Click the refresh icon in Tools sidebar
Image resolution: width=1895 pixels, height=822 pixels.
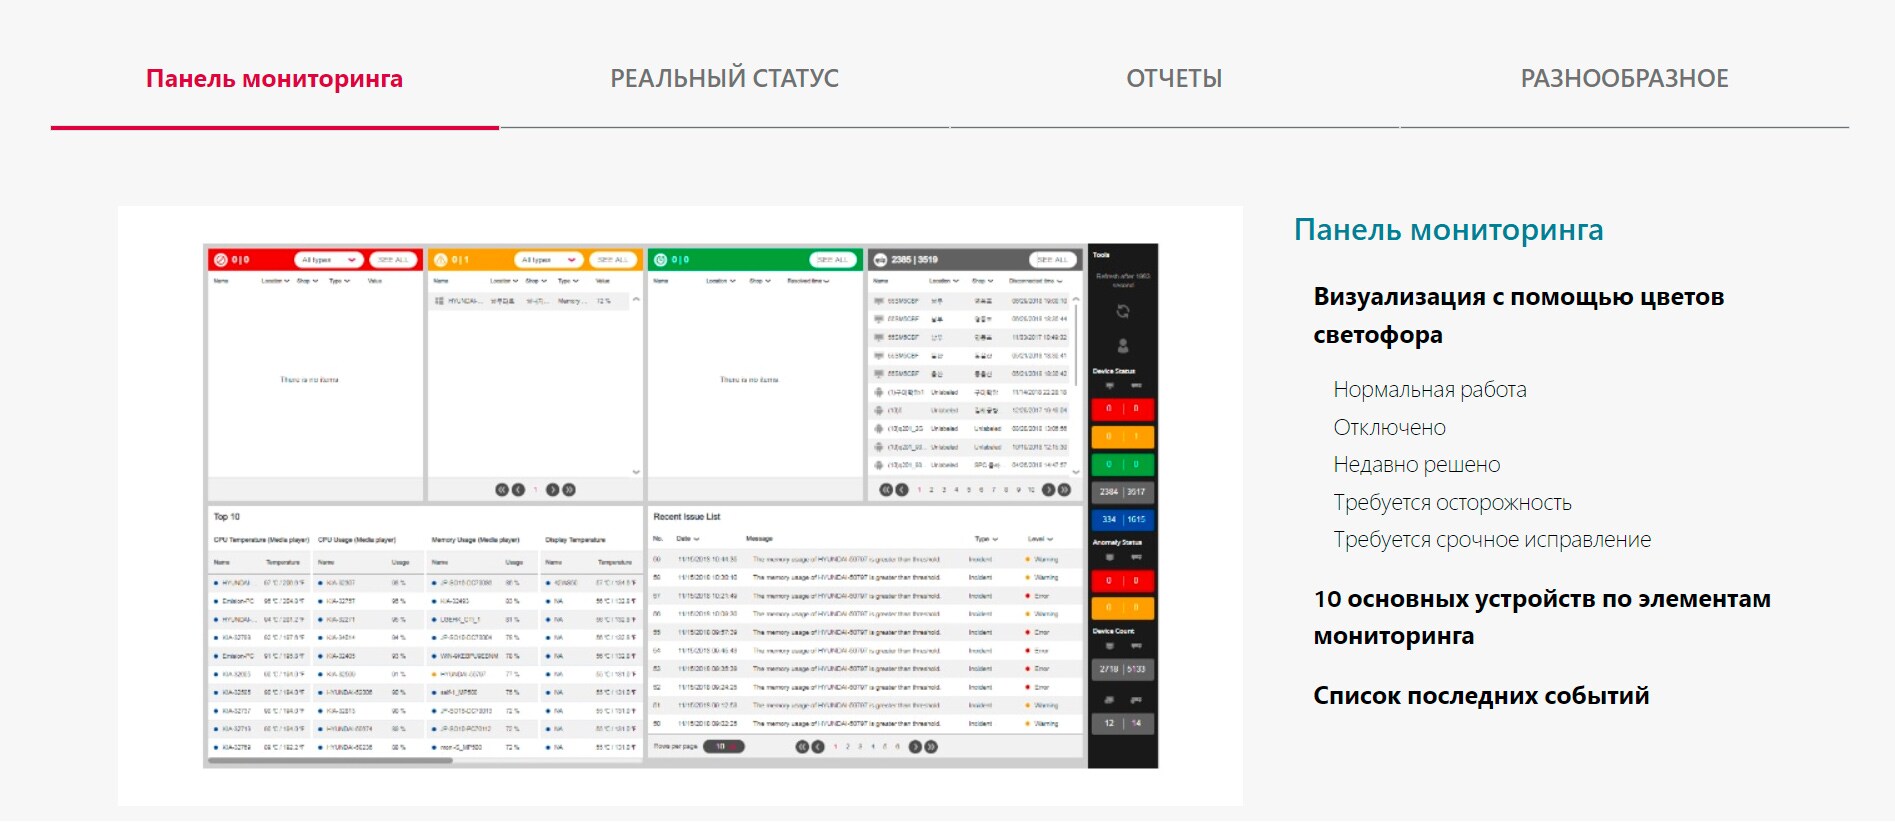pos(1123,312)
